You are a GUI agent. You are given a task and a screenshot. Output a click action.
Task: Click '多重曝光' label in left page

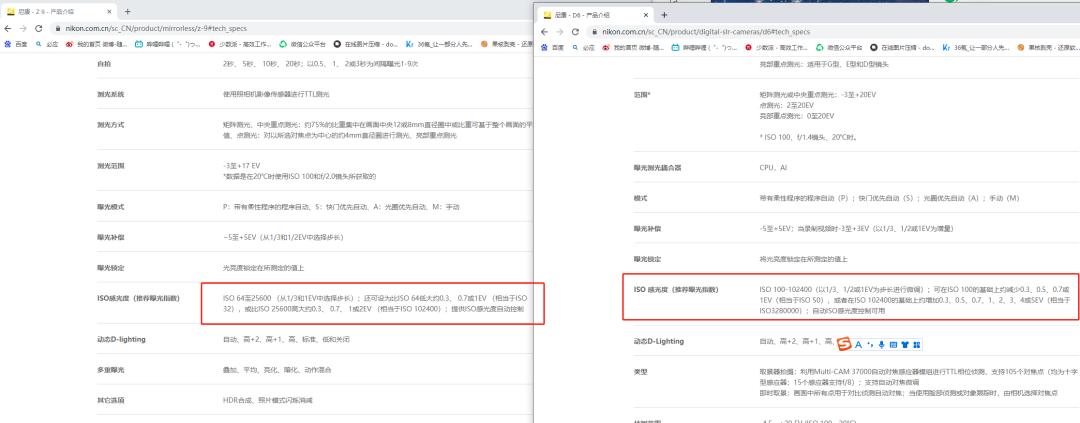[x=110, y=370]
